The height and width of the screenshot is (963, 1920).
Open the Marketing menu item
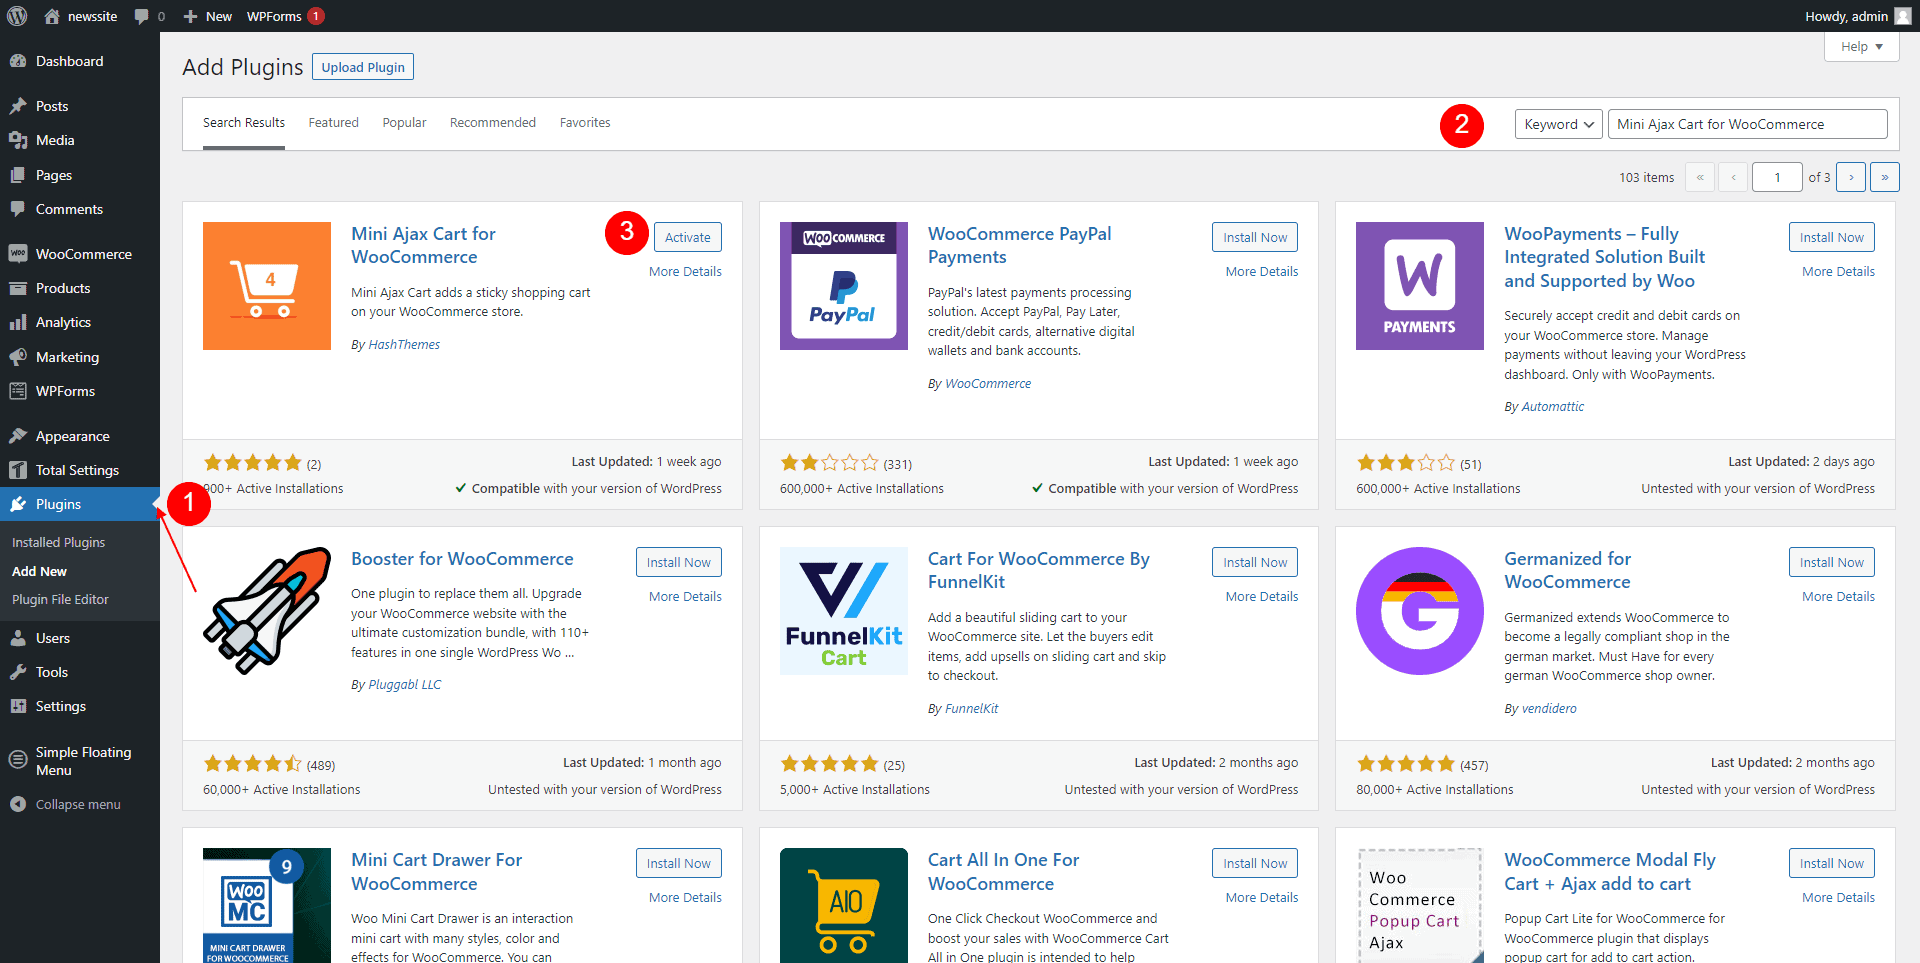67,357
